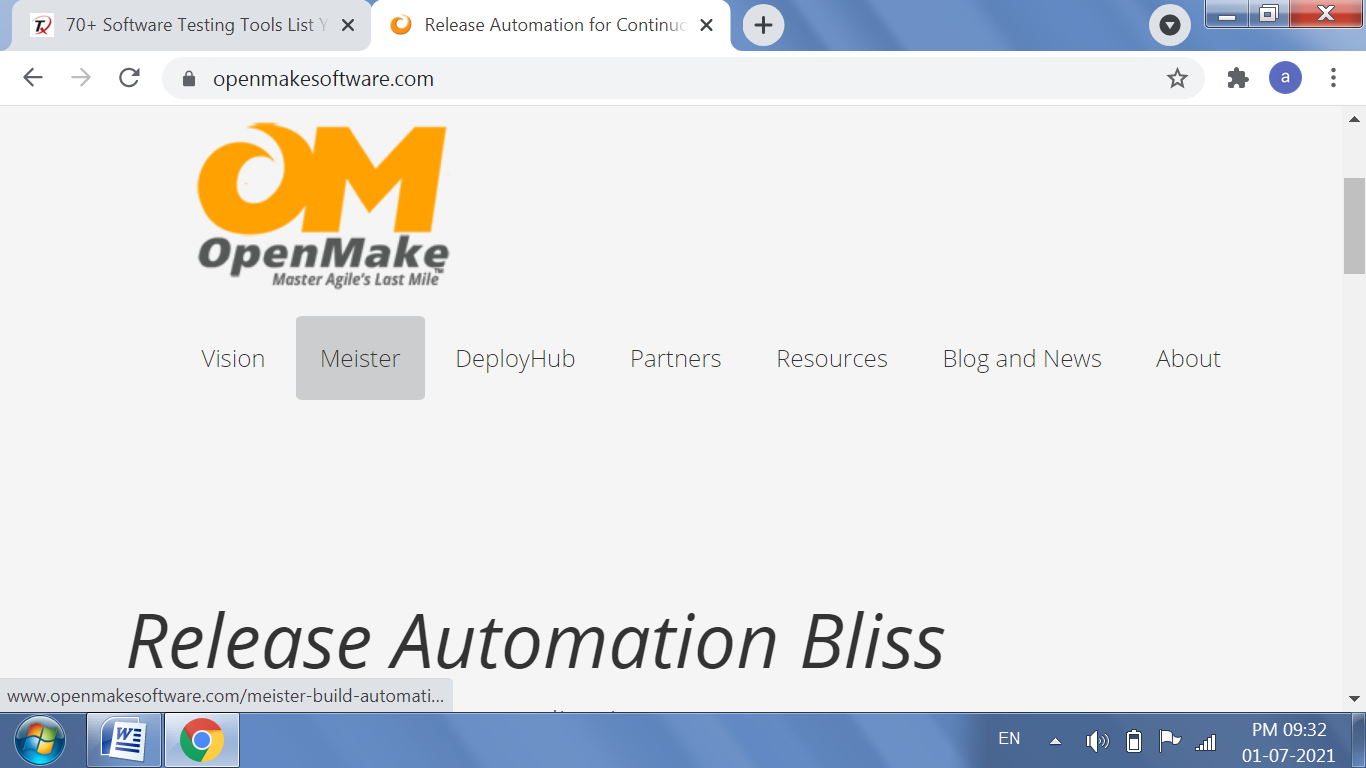Check the battery power icon

(x=1133, y=741)
